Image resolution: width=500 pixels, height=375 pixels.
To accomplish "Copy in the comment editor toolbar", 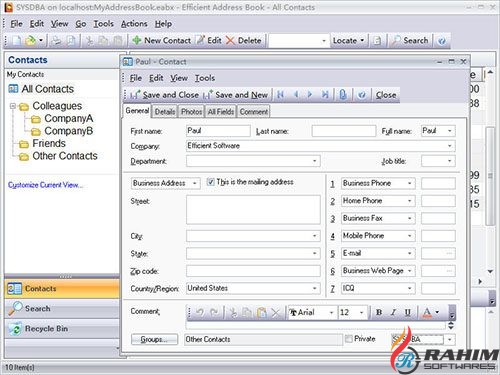I will click(247, 312).
